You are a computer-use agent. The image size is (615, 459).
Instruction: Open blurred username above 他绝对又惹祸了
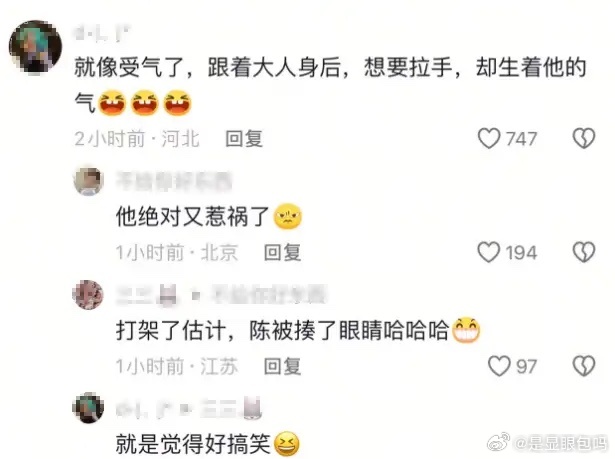[x=174, y=181]
